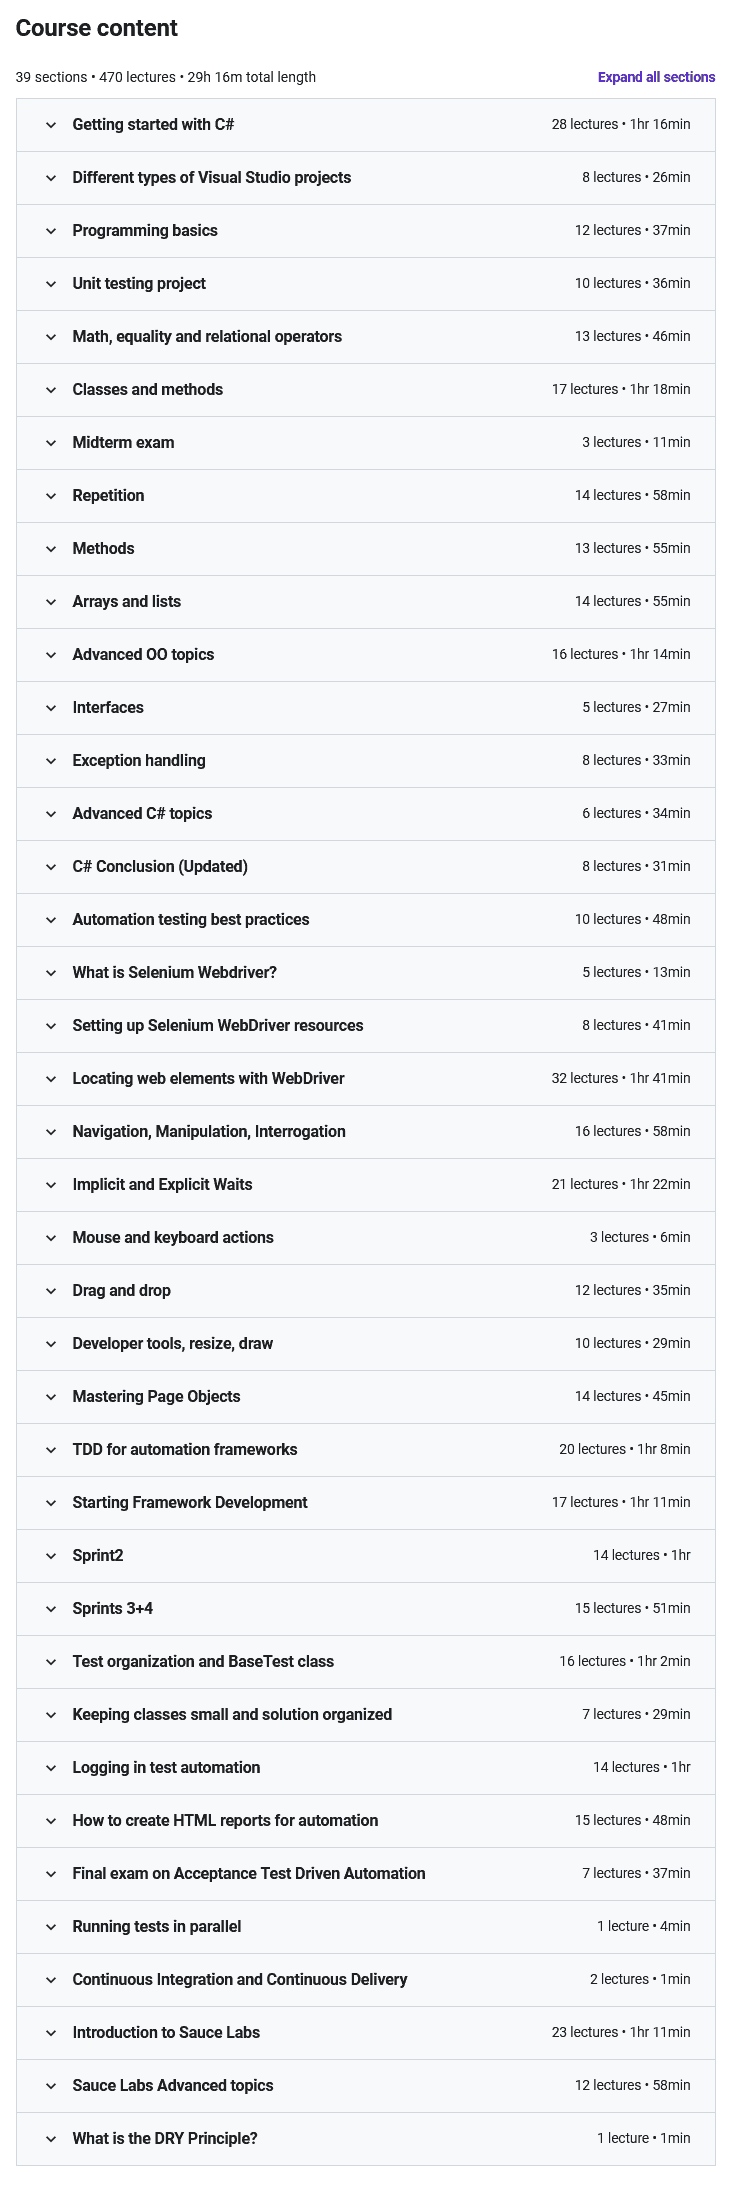732x2188 pixels.
Task: Click chevron next to Midterm exam
Action: tap(51, 443)
